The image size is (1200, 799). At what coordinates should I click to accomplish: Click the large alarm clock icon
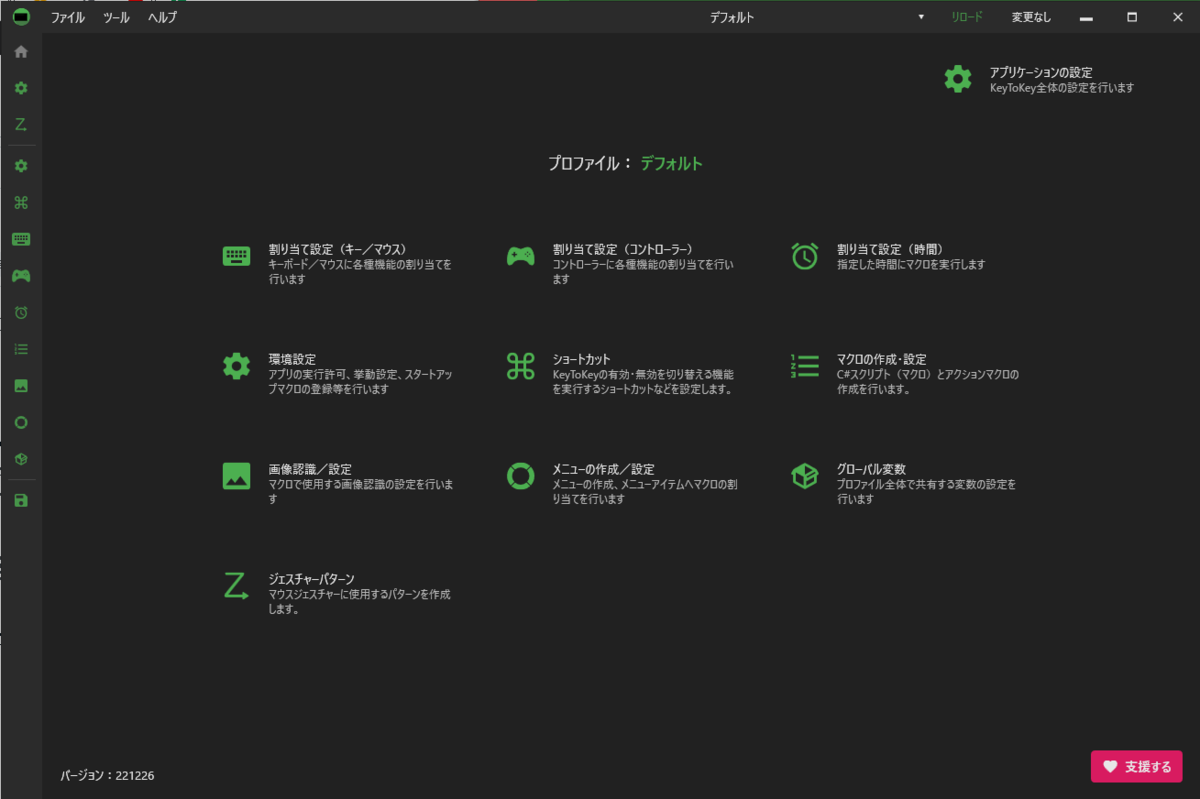coord(805,256)
